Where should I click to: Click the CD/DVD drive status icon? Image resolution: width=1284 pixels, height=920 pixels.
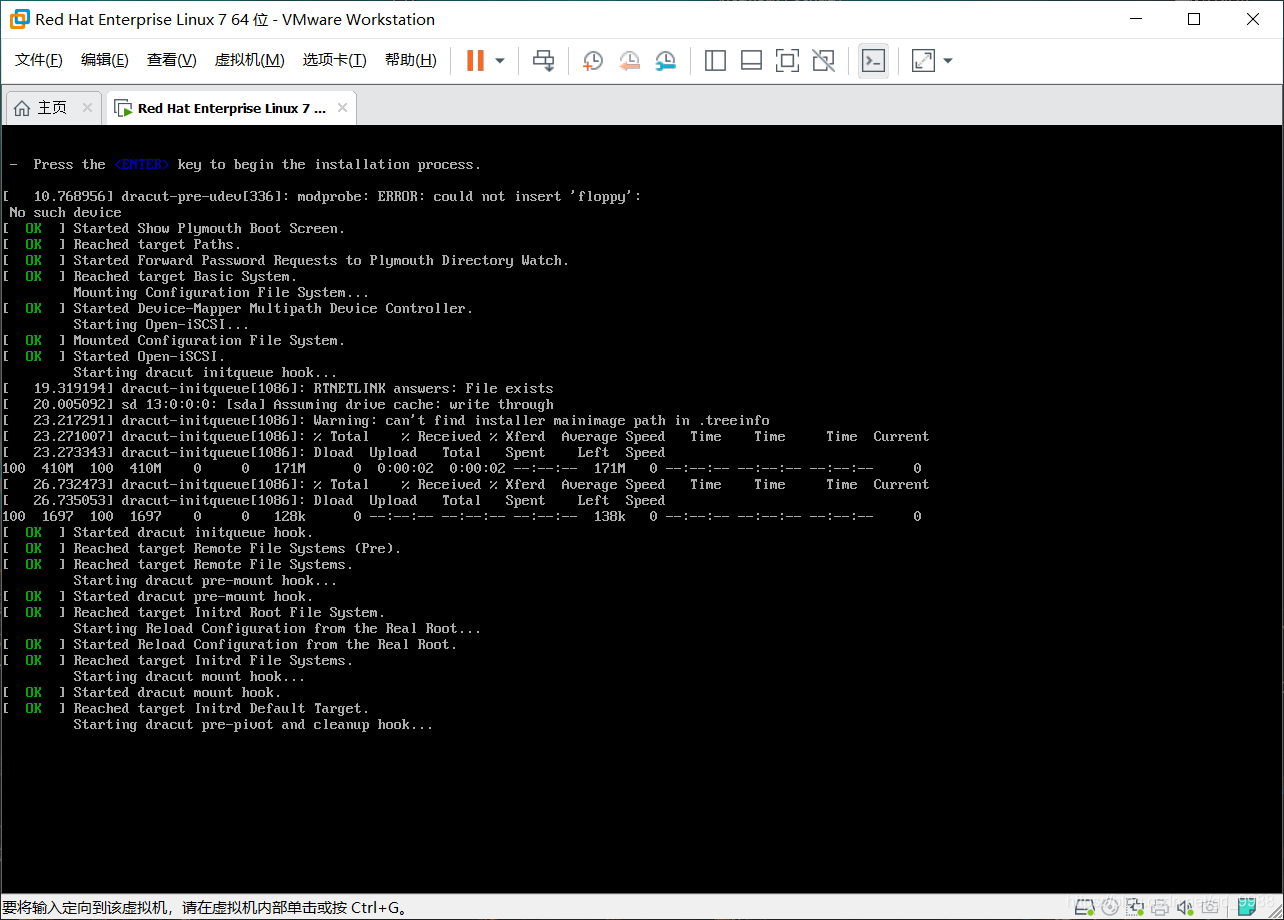pos(1110,908)
